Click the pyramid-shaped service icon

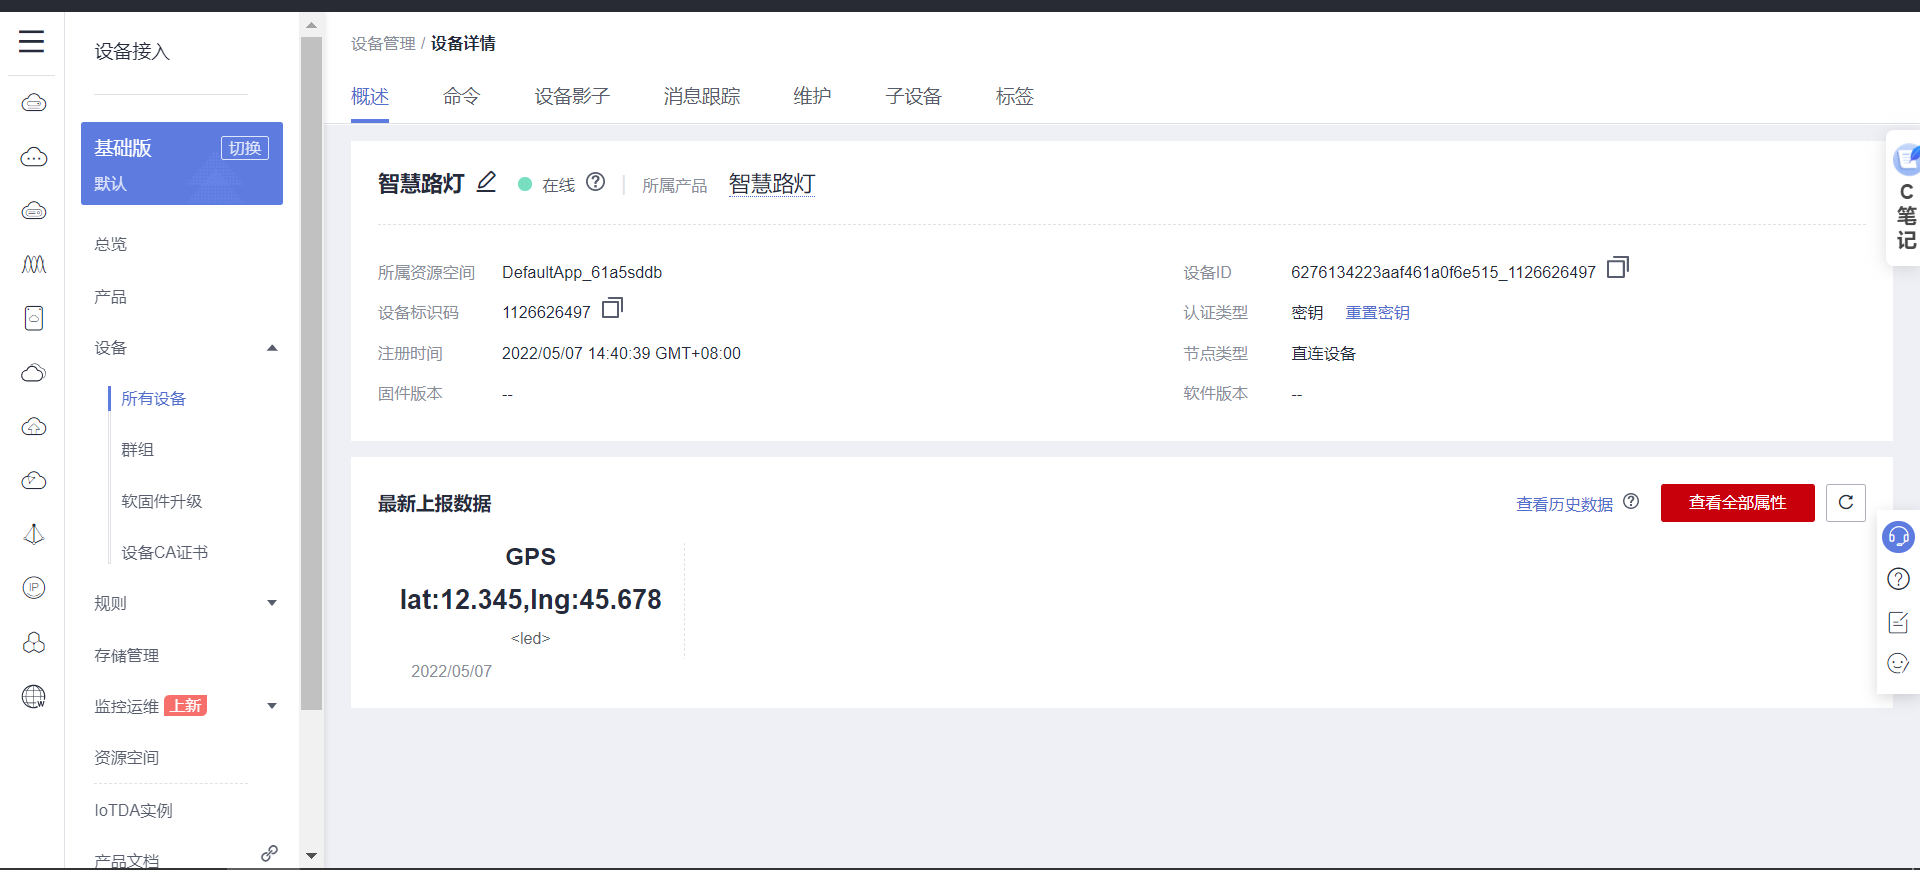pyautogui.click(x=34, y=534)
